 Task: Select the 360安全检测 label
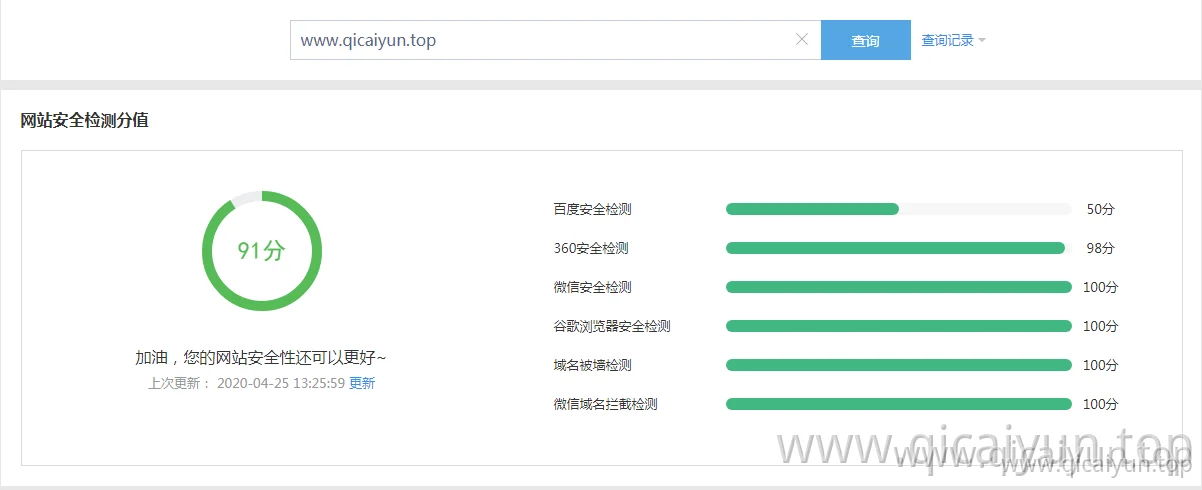(591, 248)
